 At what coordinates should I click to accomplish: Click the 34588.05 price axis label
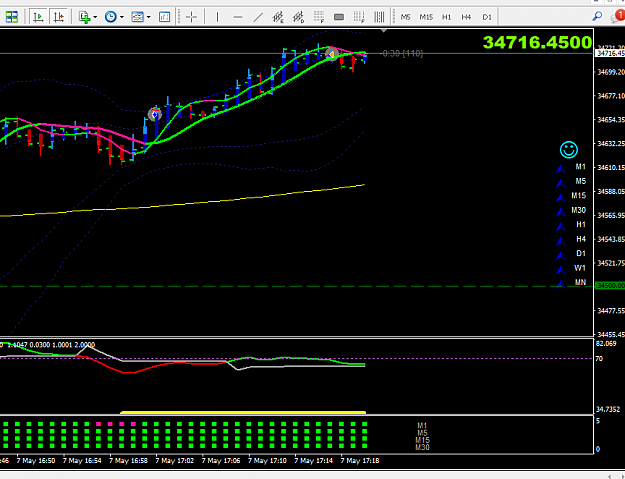611,191
